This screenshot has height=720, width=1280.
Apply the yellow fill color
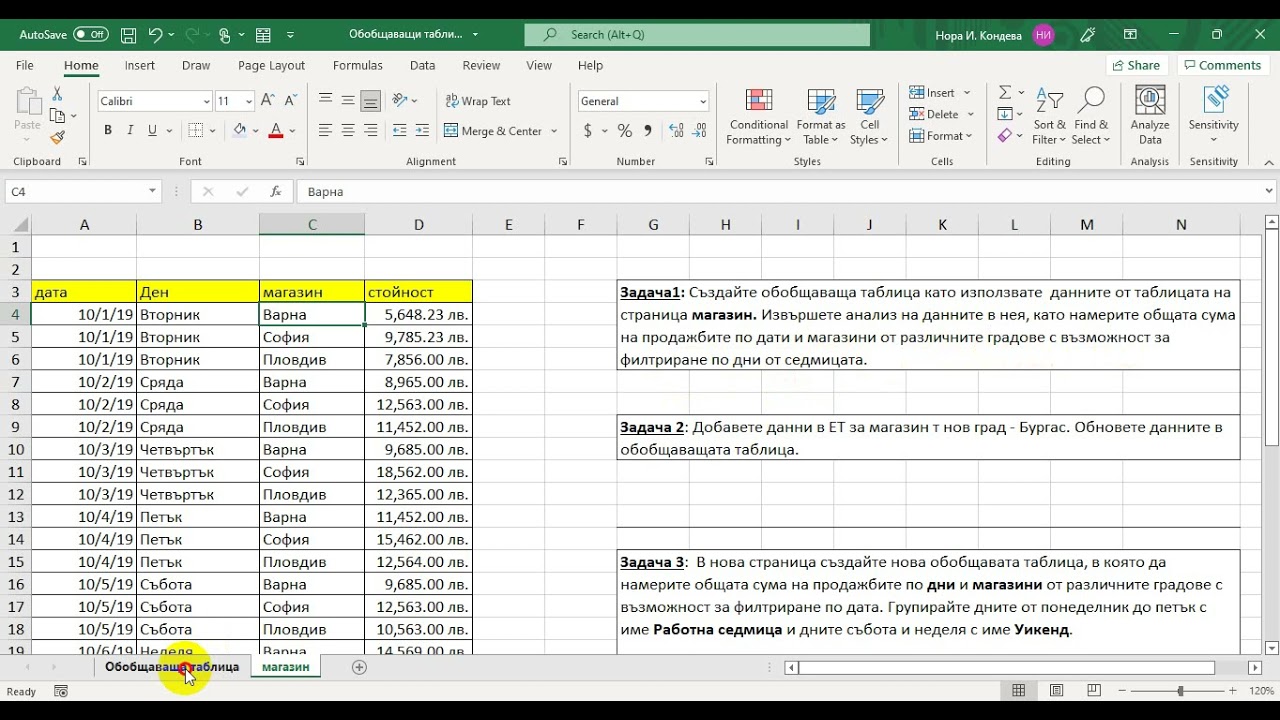tap(239, 130)
